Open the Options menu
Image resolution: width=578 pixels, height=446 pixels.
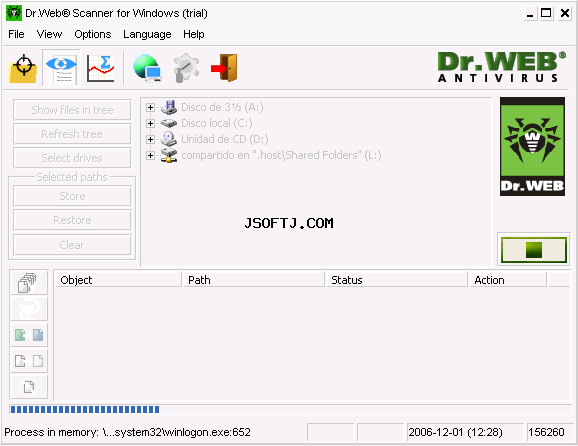93,34
